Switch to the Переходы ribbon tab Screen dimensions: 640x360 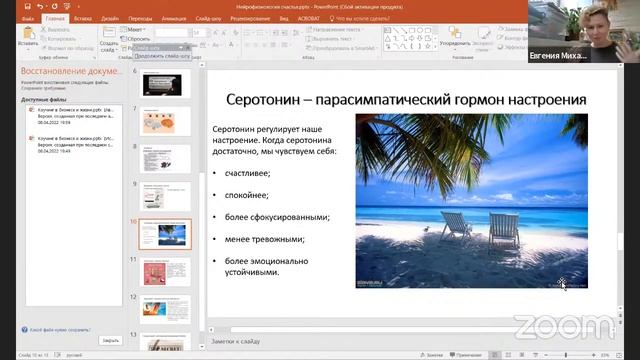click(140, 18)
